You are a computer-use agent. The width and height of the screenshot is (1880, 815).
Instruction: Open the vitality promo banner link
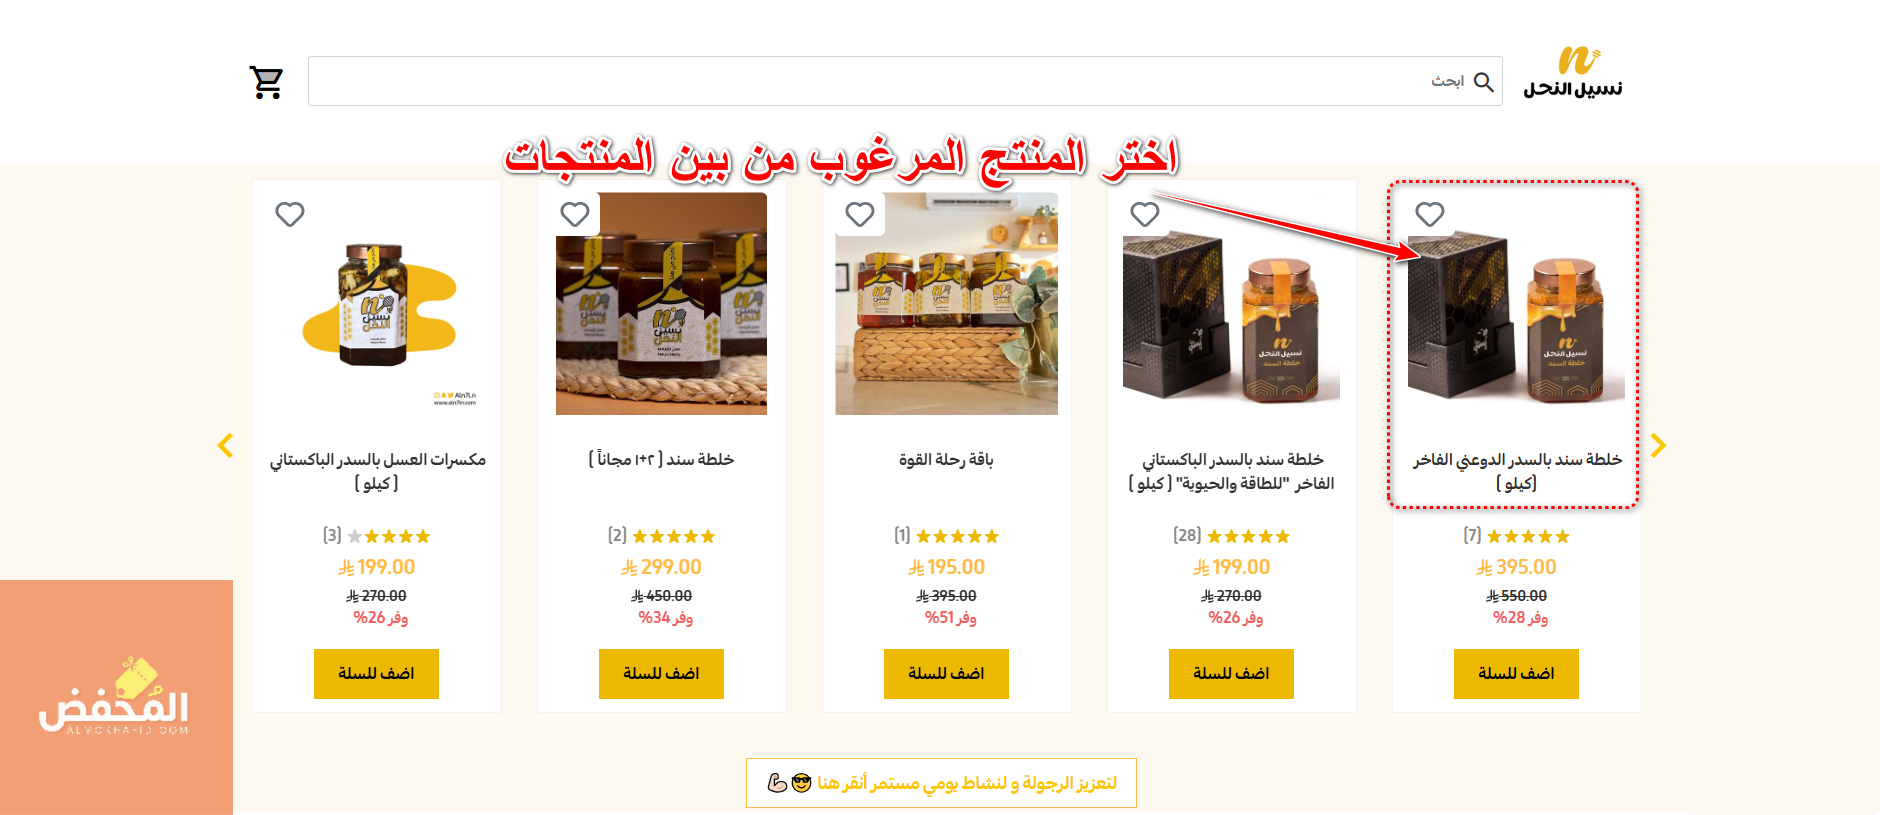[x=941, y=783]
